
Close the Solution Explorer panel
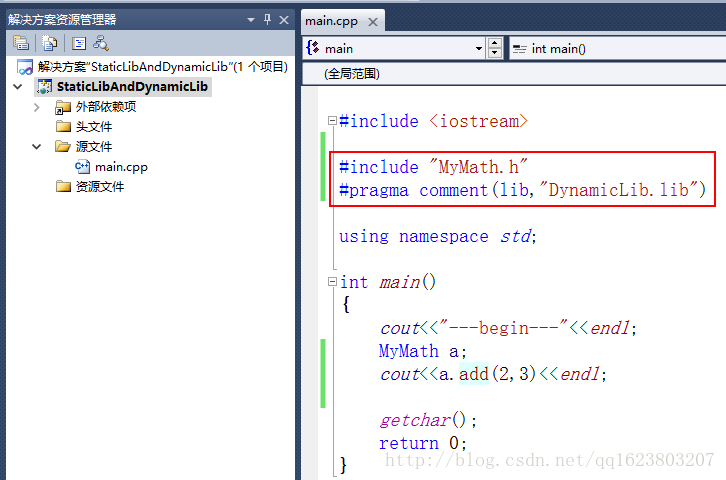click(284, 20)
